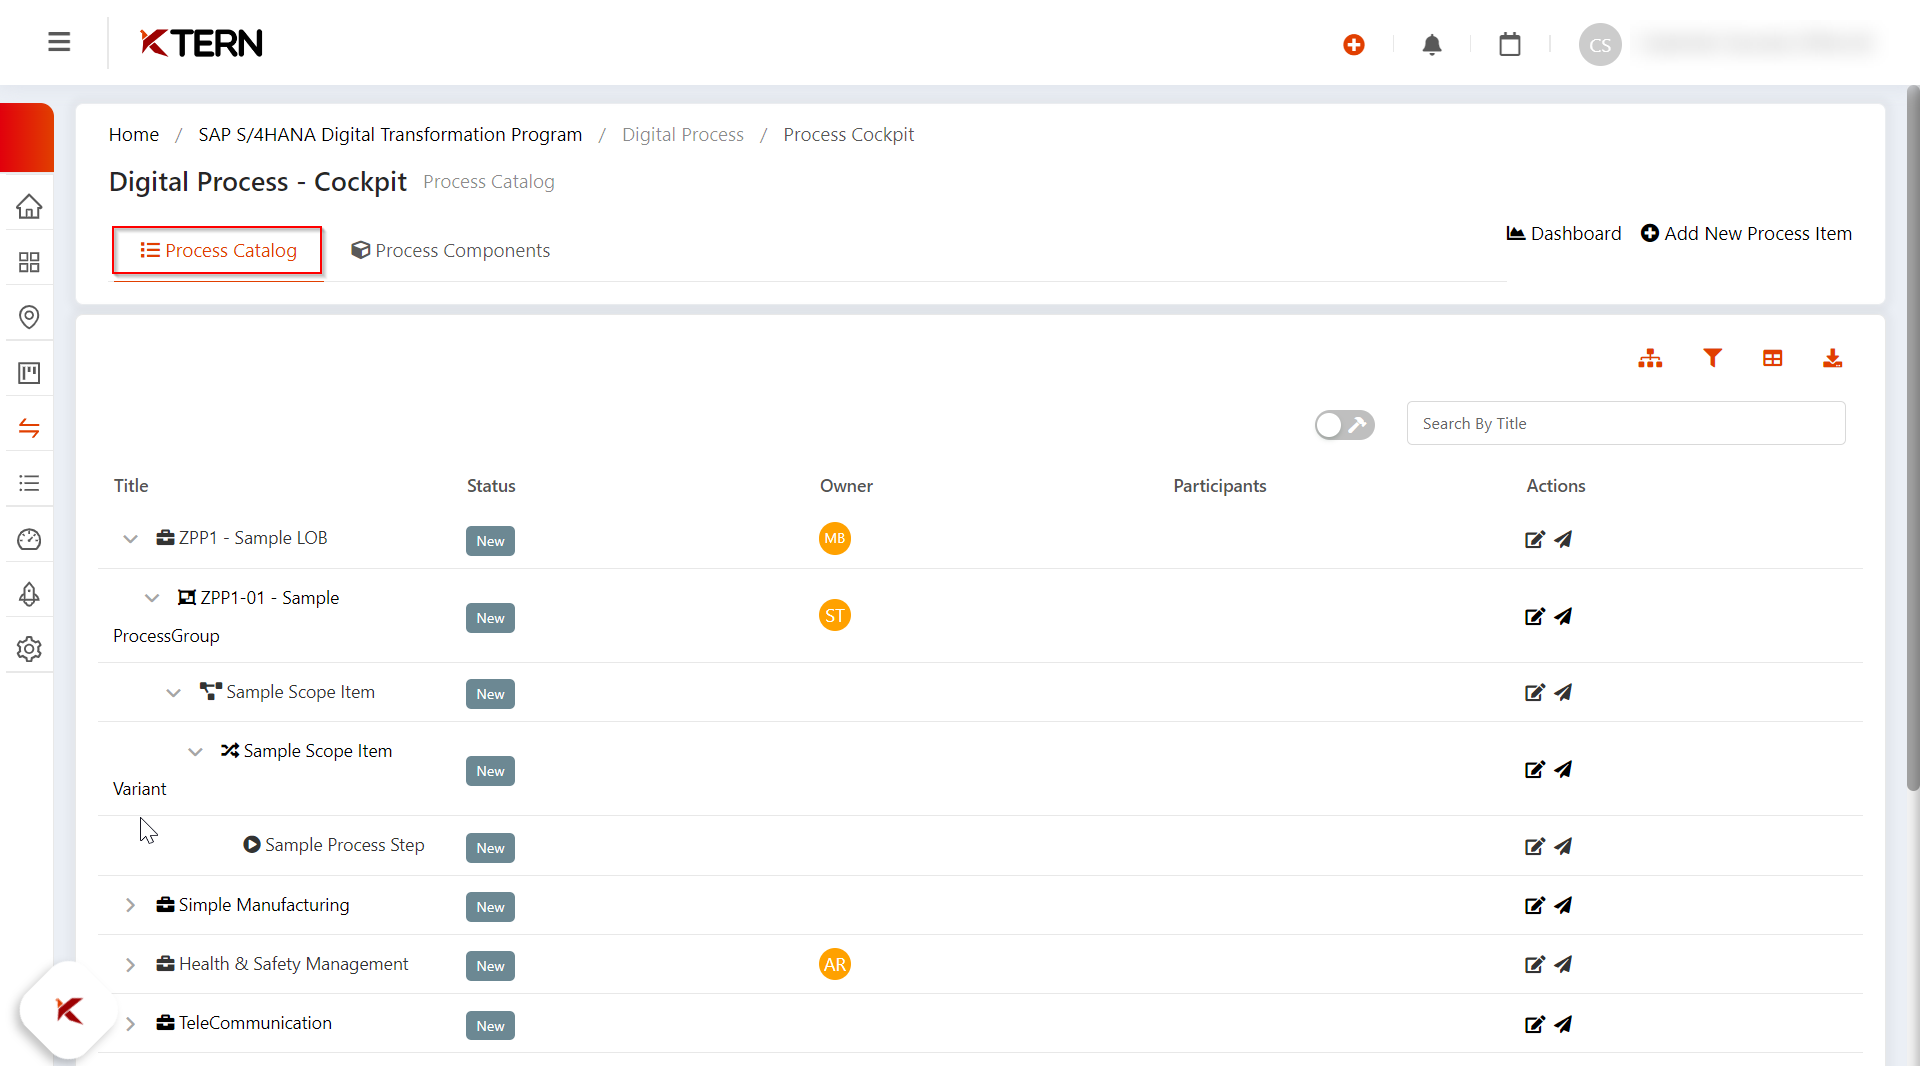Click the Simple Manufacturing title
This screenshot has height=1066, width=1920.
point(264,905)
